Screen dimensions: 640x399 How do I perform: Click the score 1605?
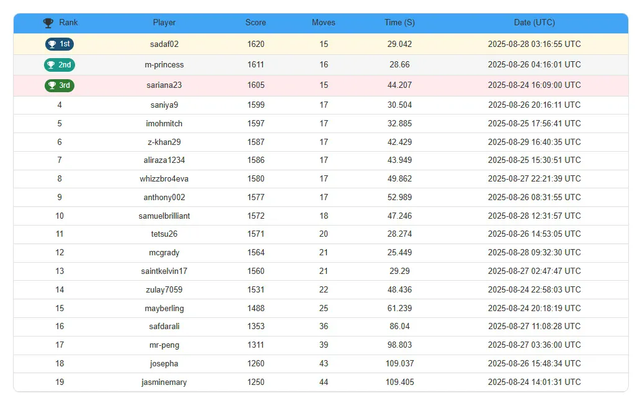point(256,85)
